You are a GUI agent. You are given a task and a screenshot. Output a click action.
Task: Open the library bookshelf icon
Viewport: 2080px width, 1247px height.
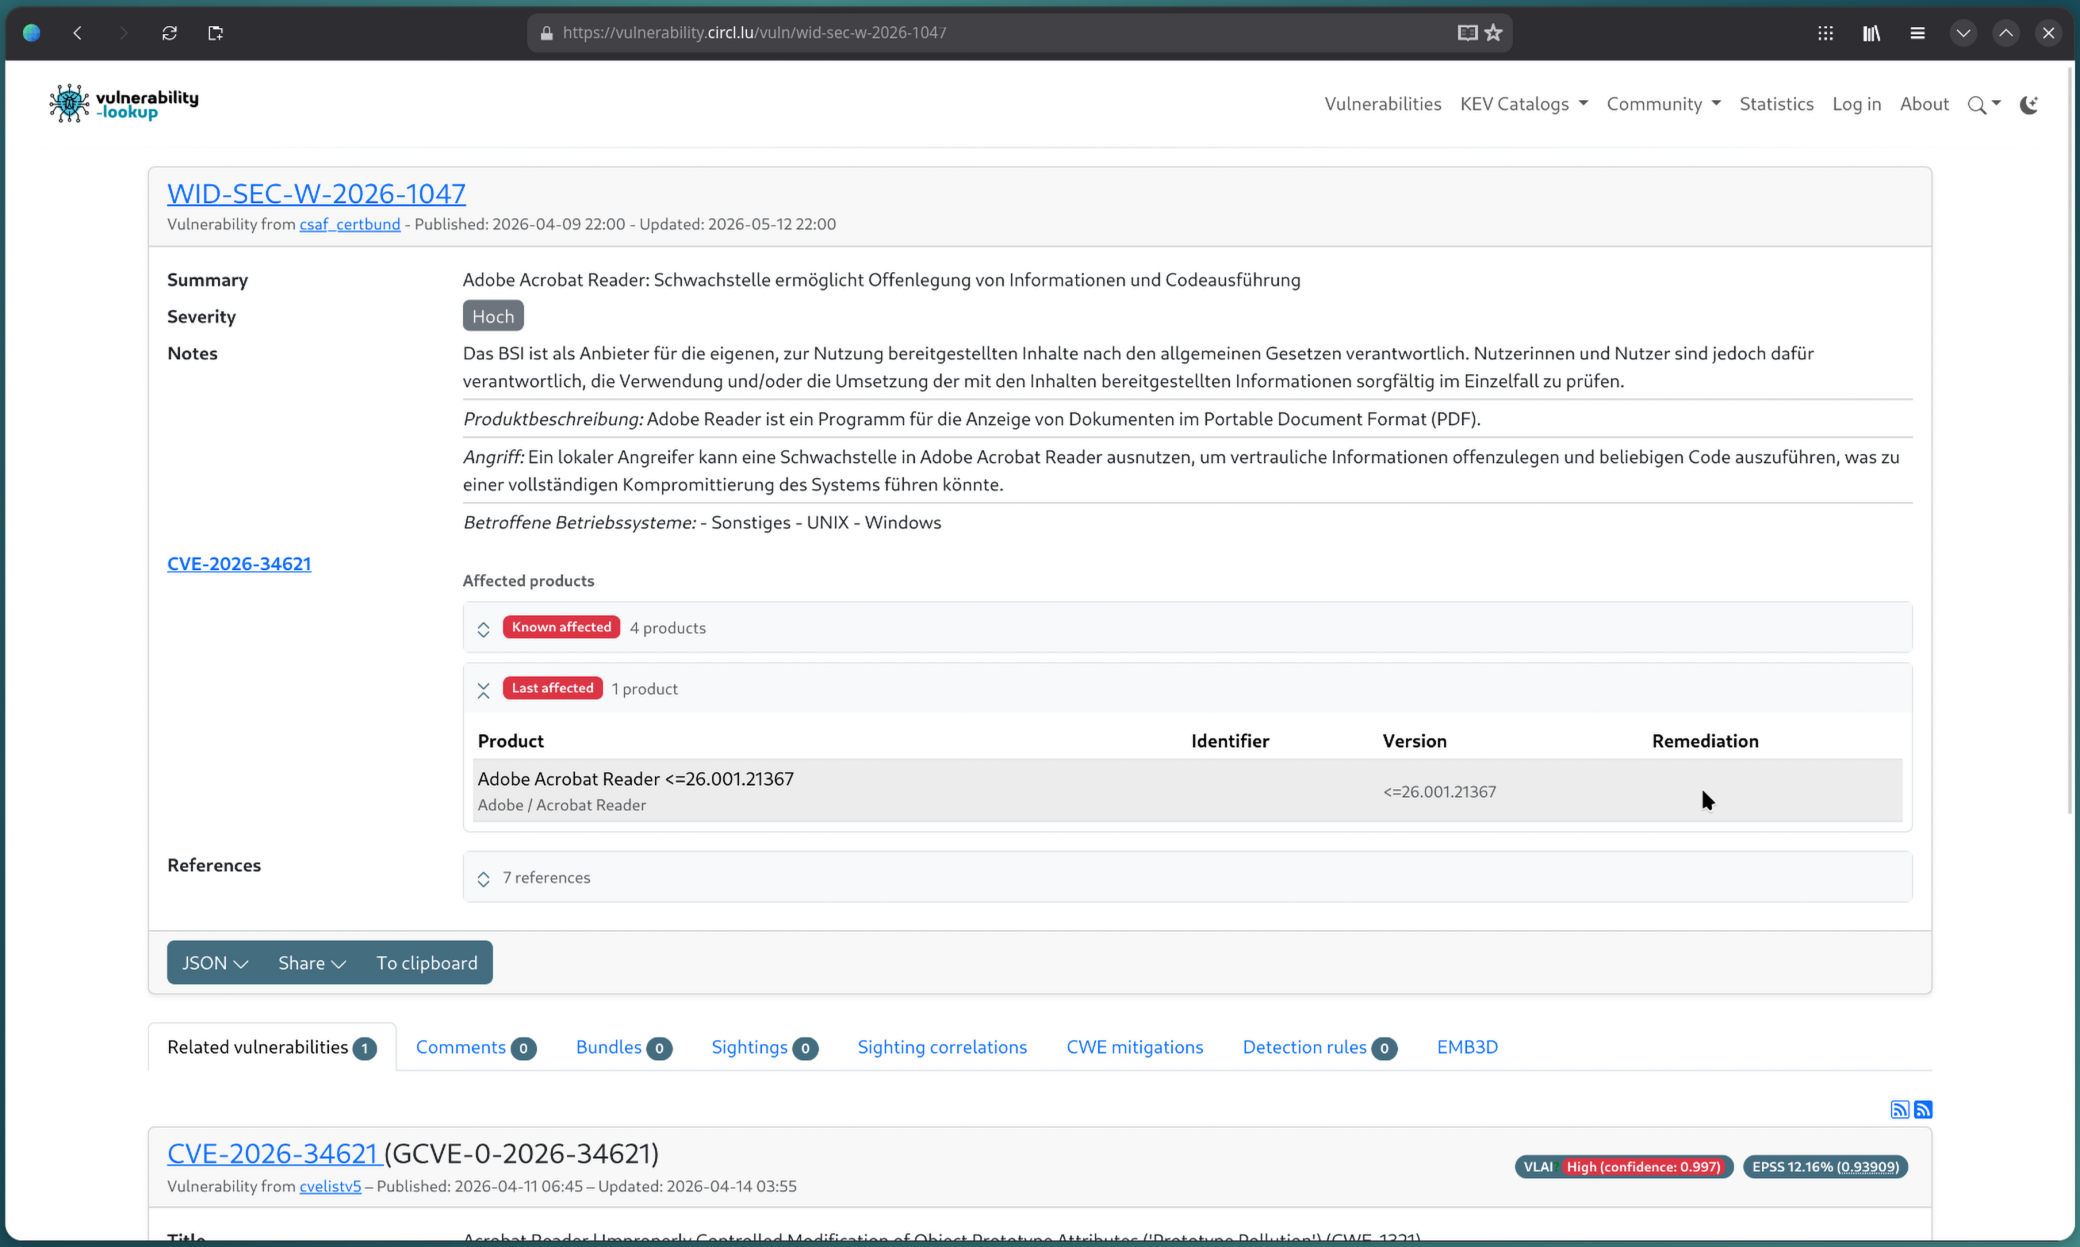tap(1871, 33)
